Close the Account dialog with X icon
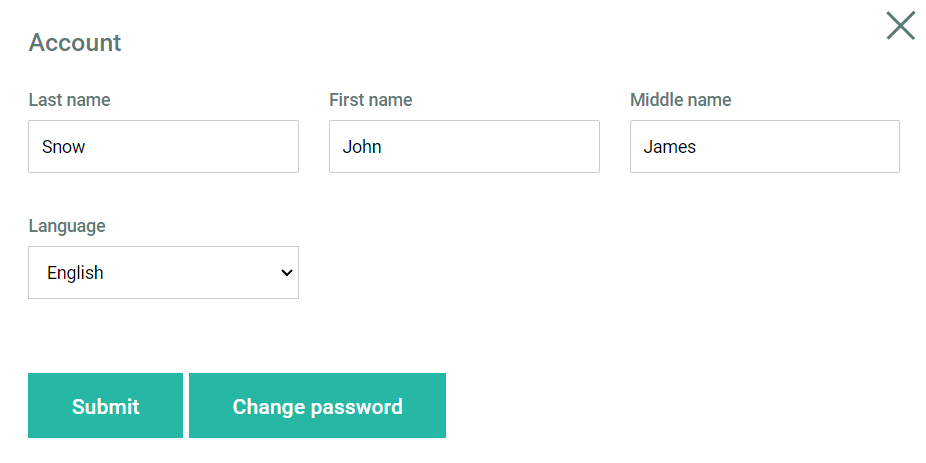926x463 pixels. click(x=900, y=25)
